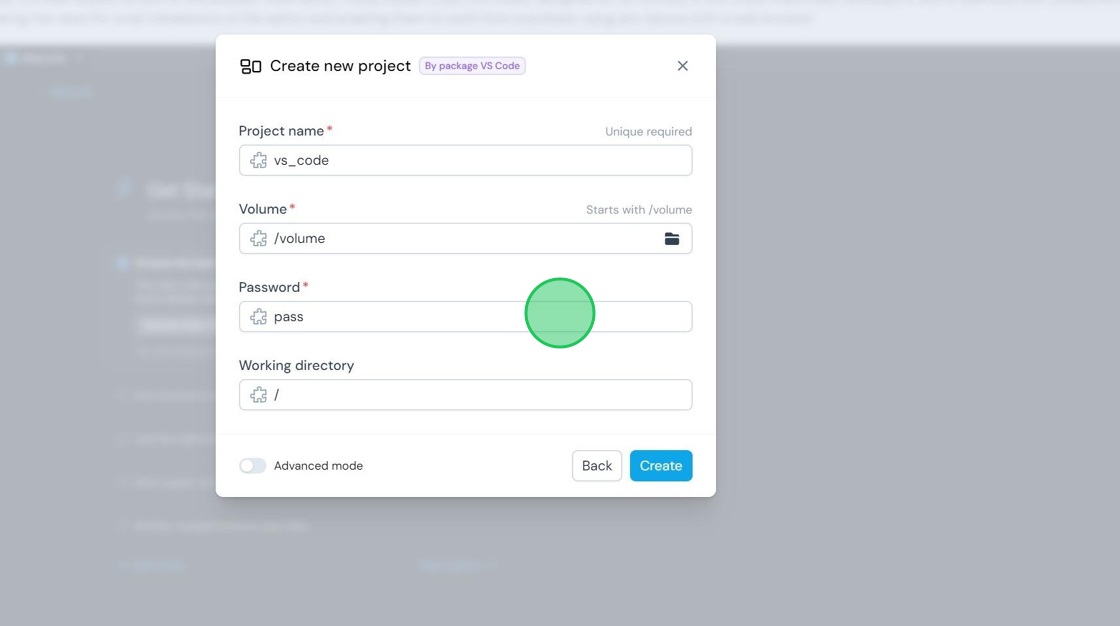
Task: Click the Create new project title
Action: coord(340,66)
